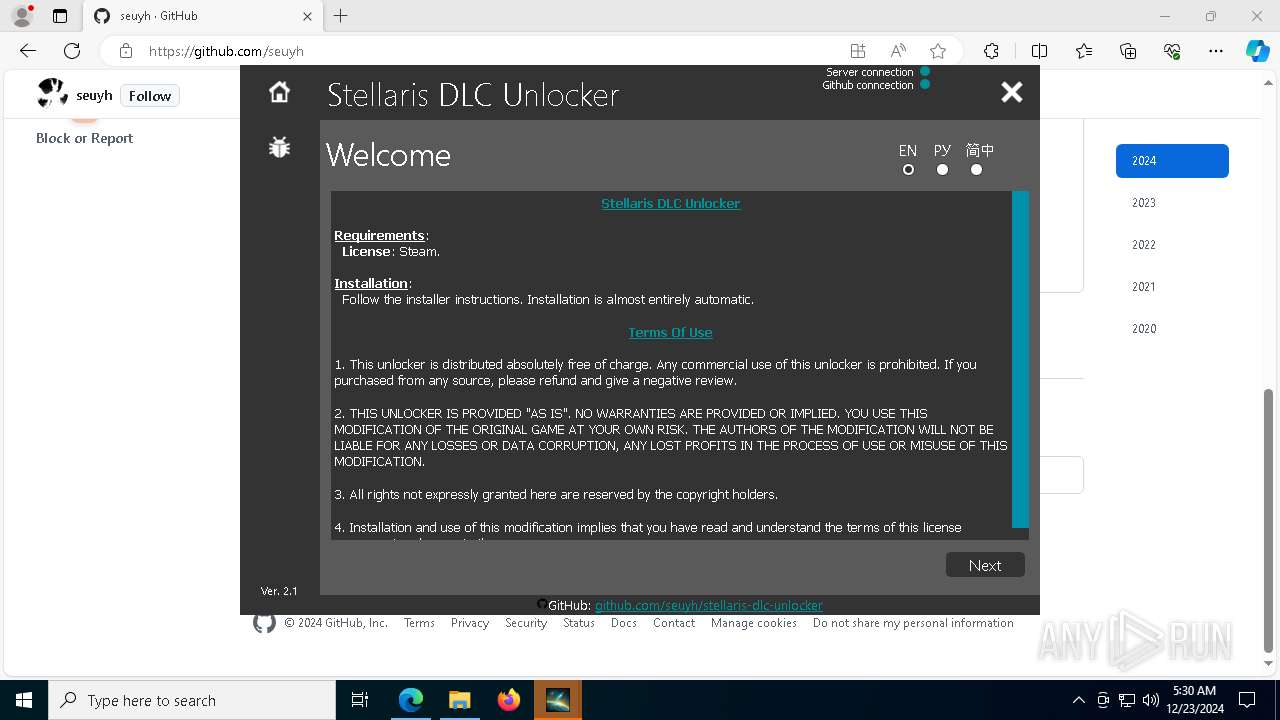This screenshot has height=720, width=1280.
Task: Open the Stellaris DLC Unlocker heading link
Action: click(670, 203)
